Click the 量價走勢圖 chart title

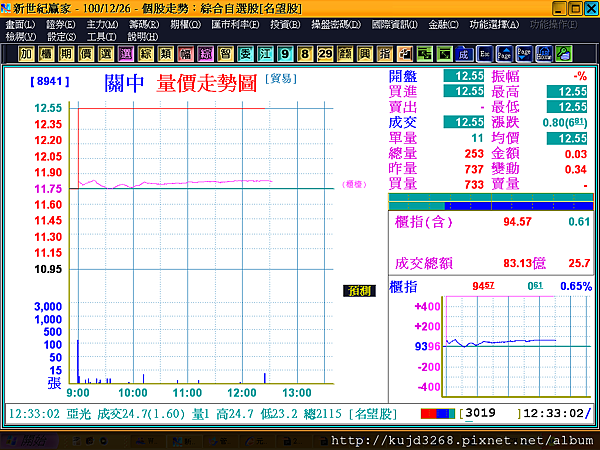click(207, 83)
